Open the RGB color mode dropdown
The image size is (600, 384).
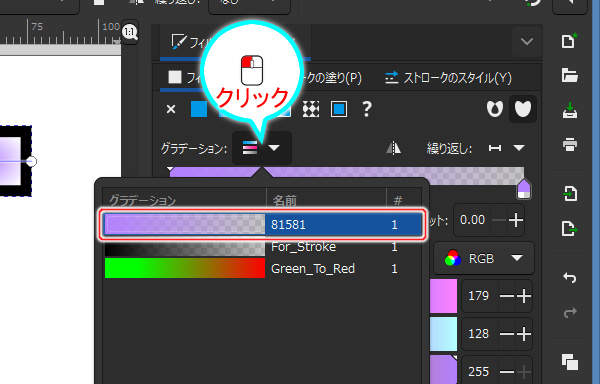pos(484,259)
